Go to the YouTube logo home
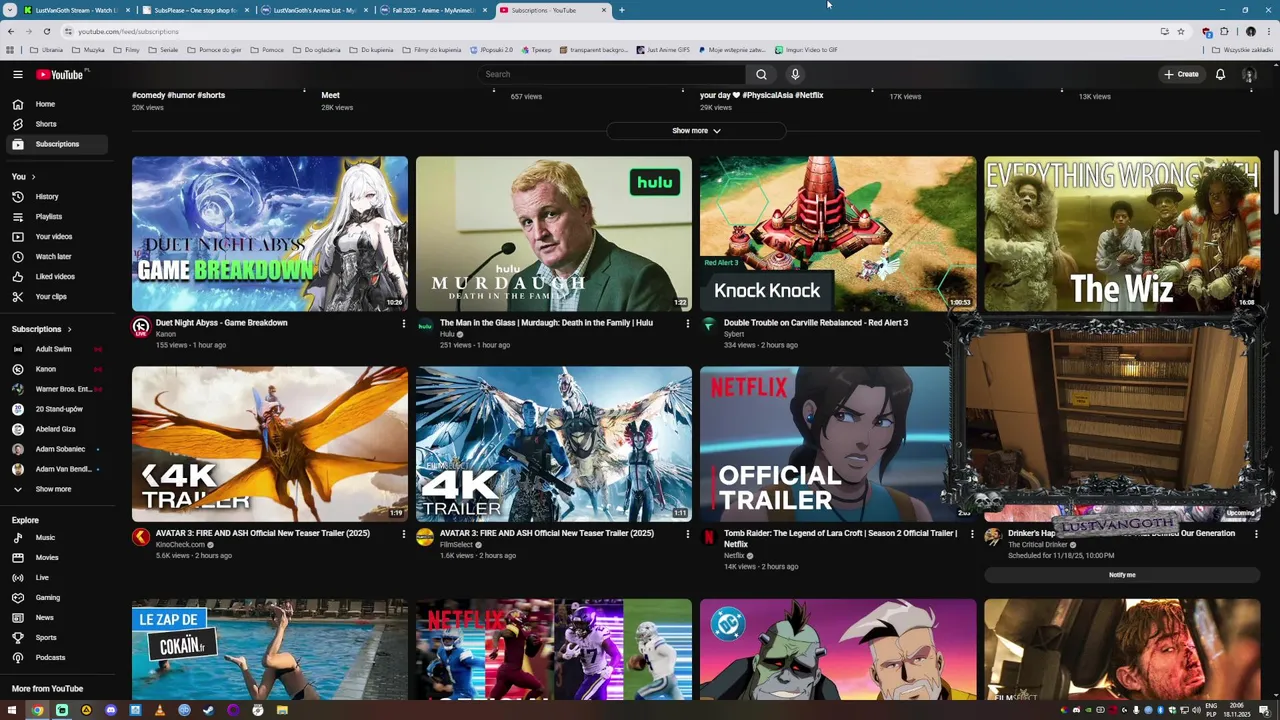The image size is (1280, 720). coord(60,74)
